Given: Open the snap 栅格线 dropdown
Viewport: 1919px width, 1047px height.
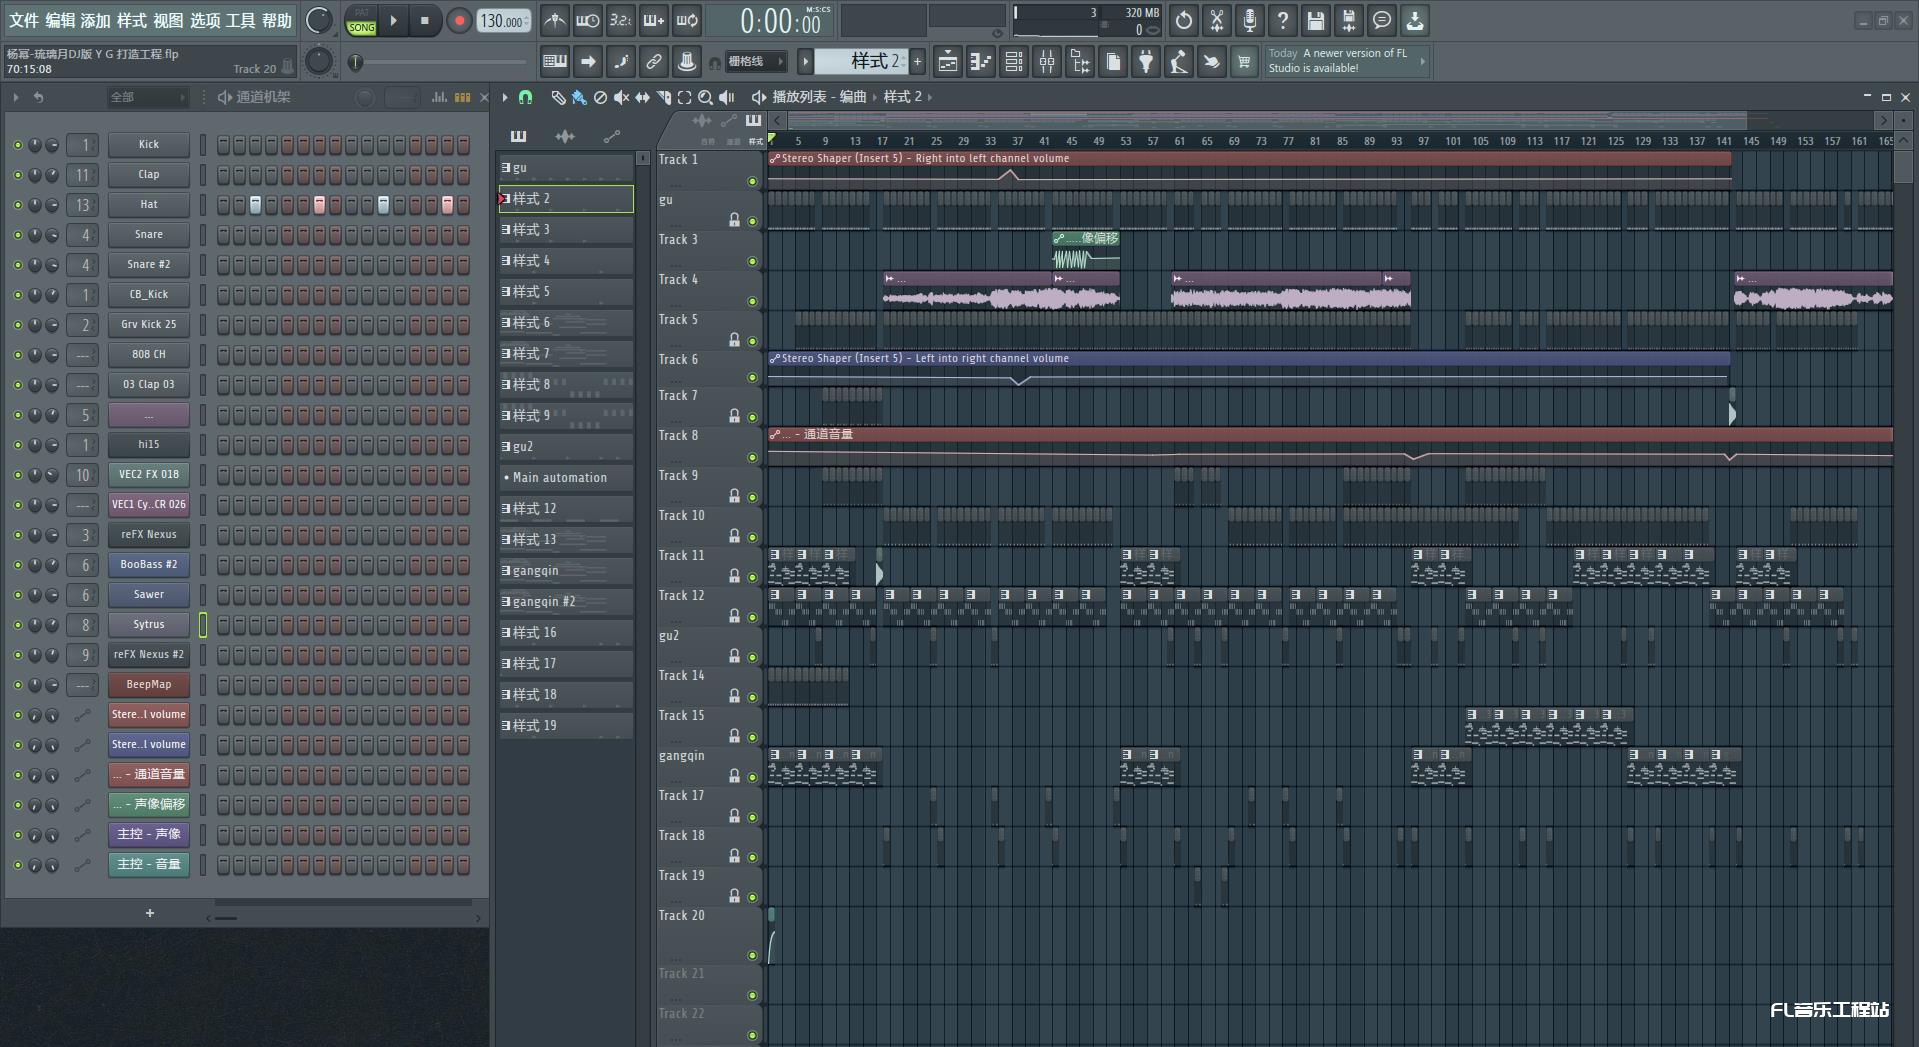Looking at the screenshot, I should [756, 62].
